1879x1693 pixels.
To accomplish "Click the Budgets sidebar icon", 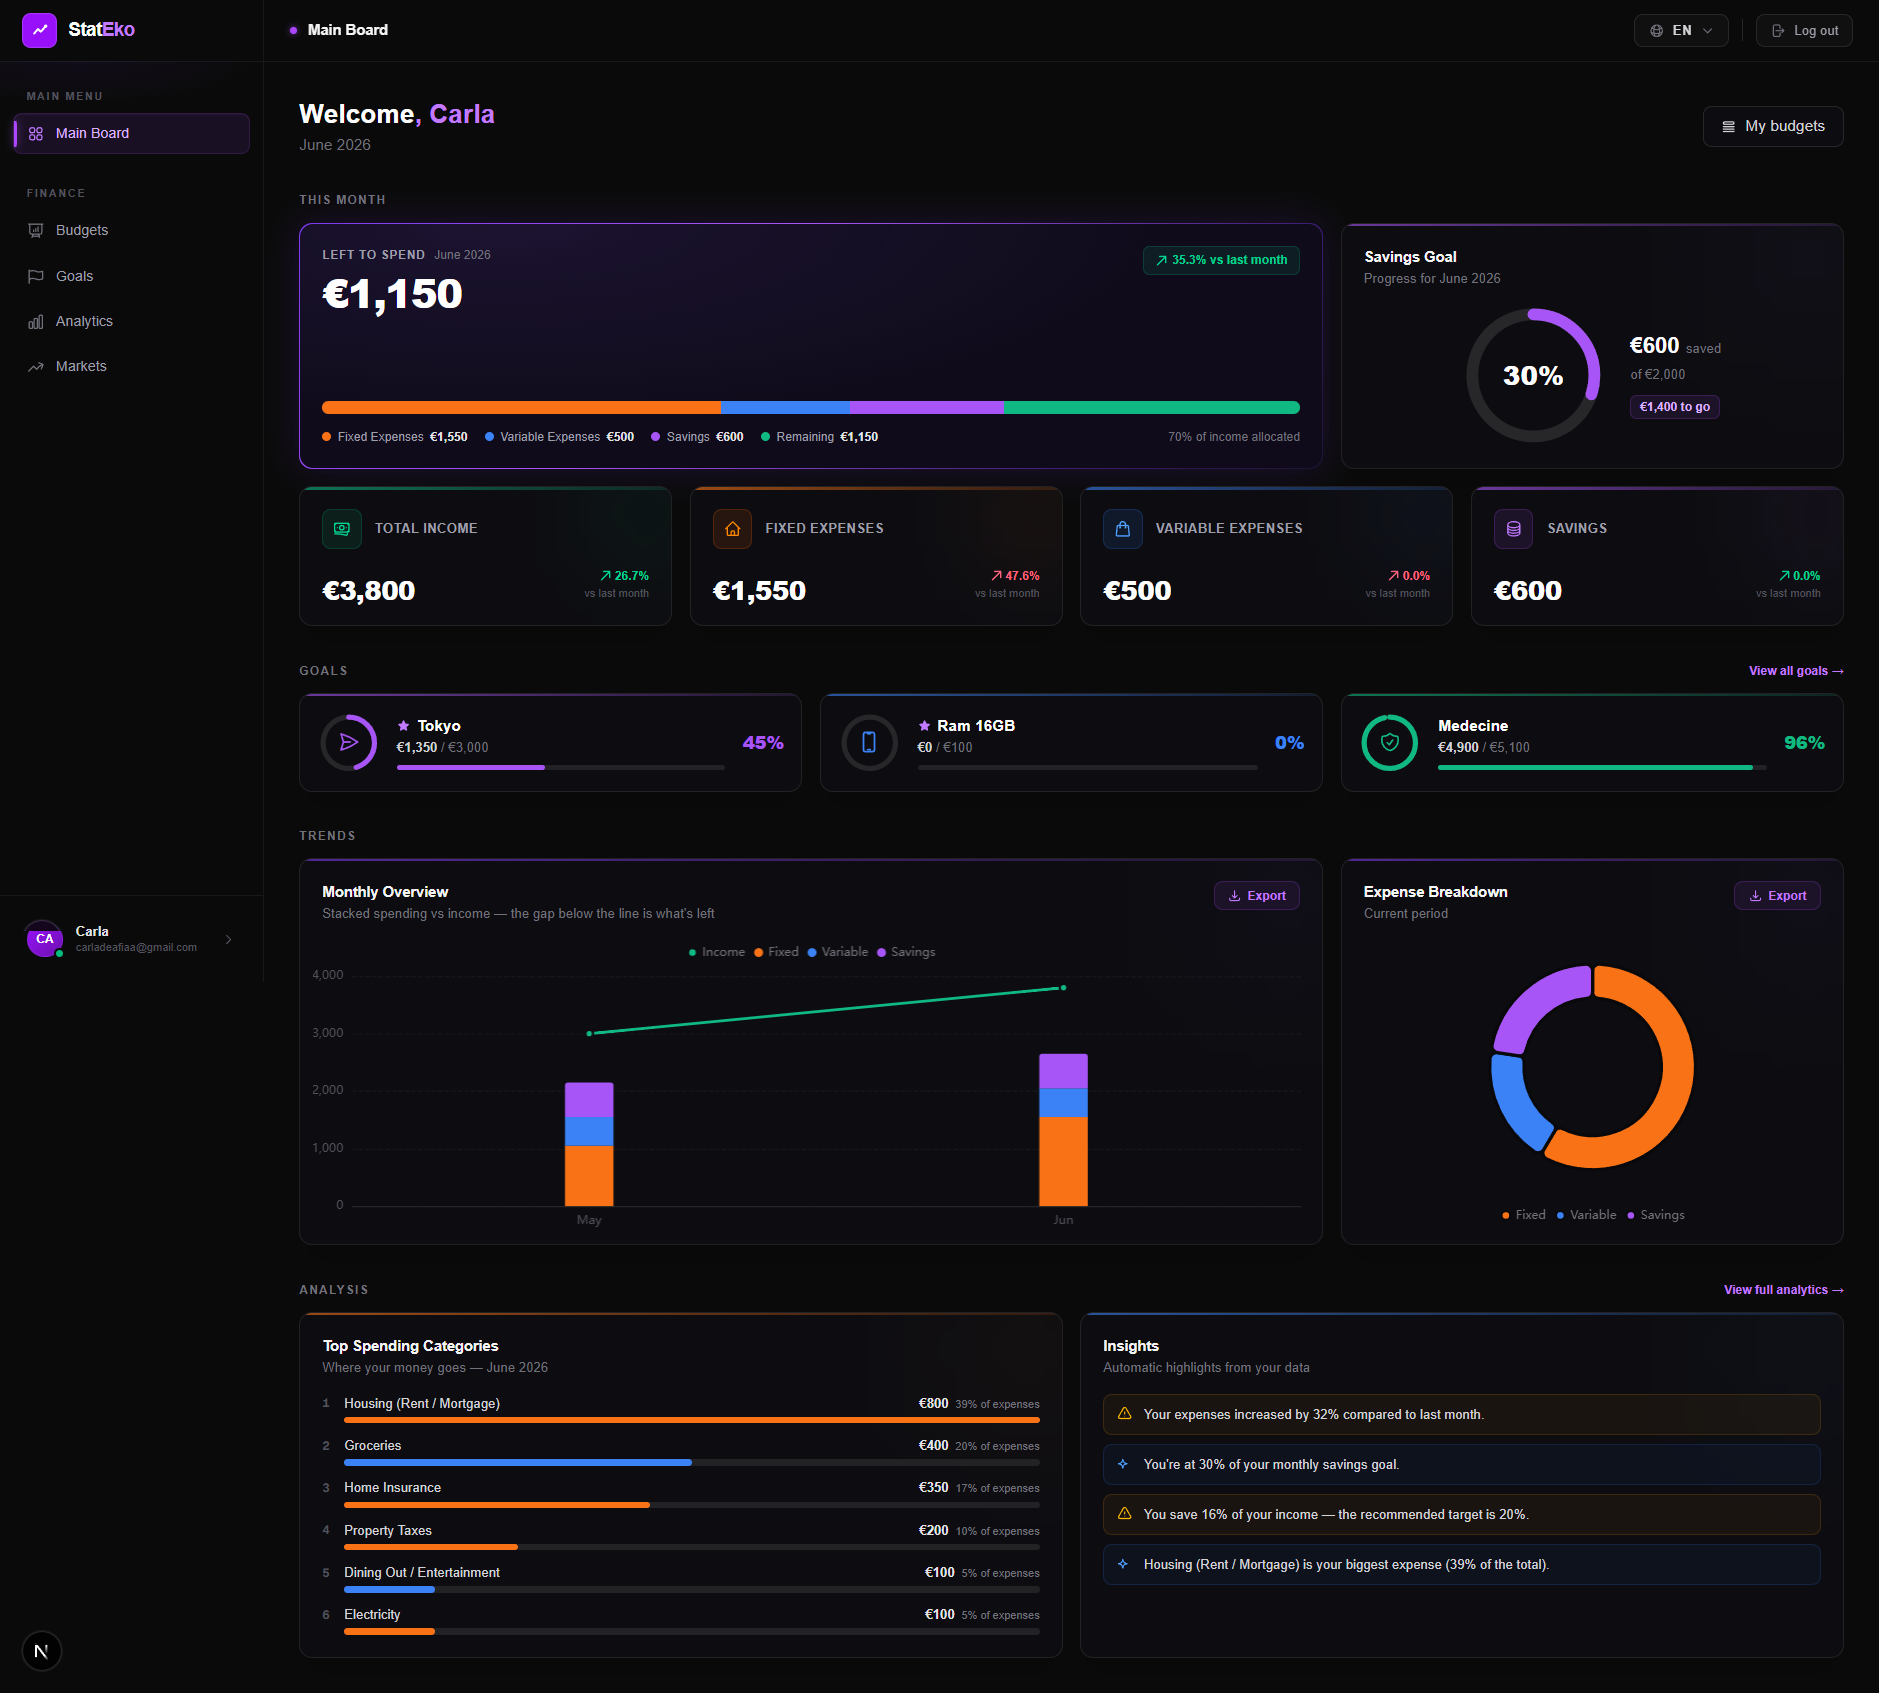I will tap(36, 230).
